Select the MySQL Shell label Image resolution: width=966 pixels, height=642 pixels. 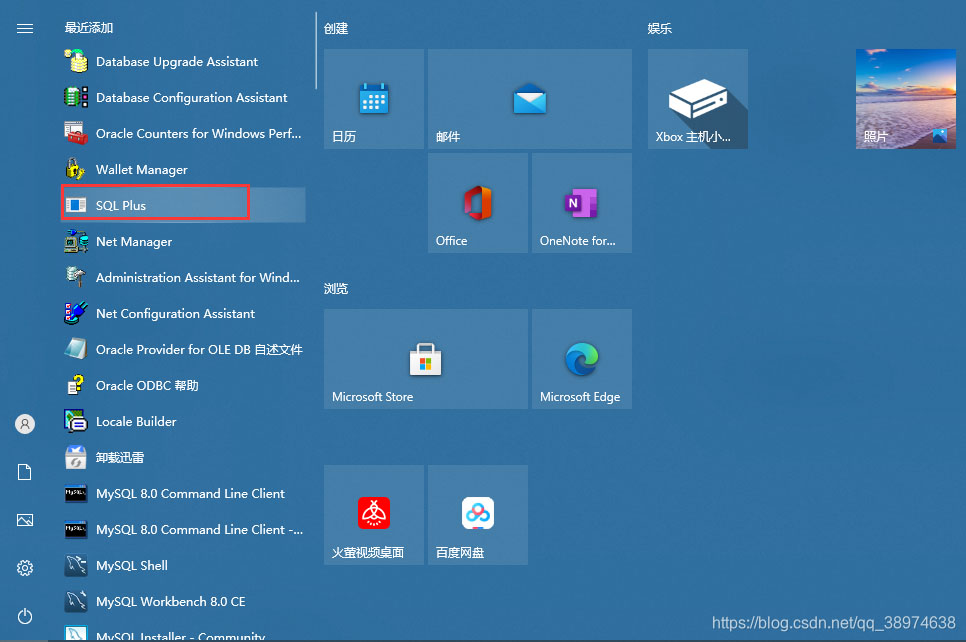[132, 566]
